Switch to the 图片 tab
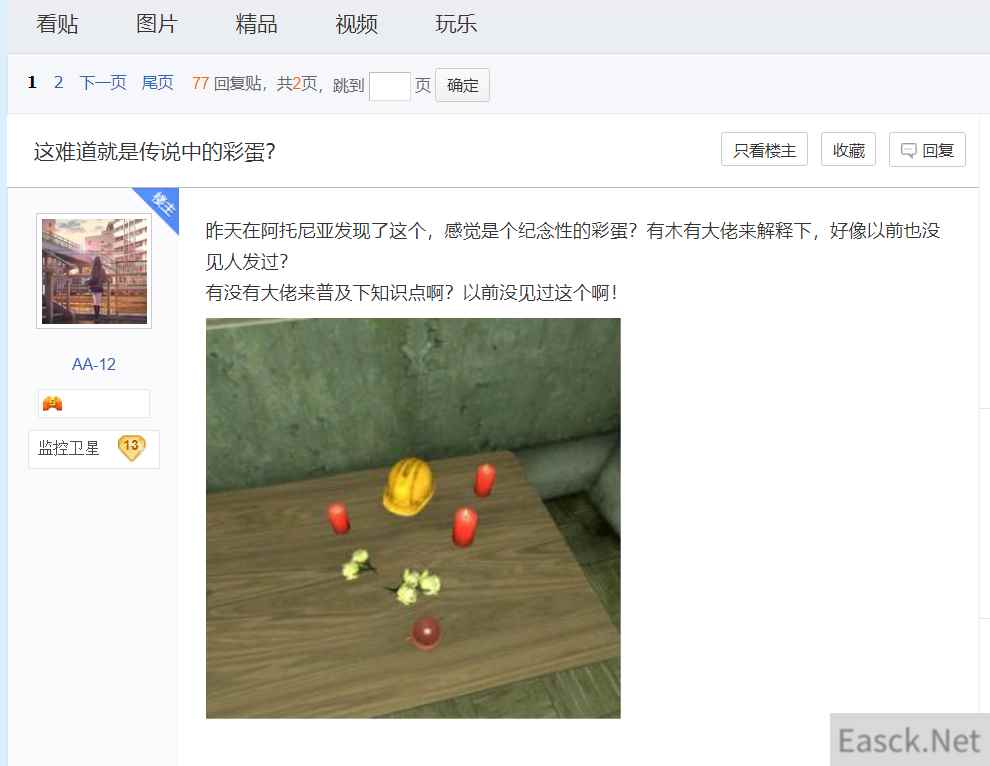Image resolution: width=990 pixels, height=766 pixels. tap(157, 24)
